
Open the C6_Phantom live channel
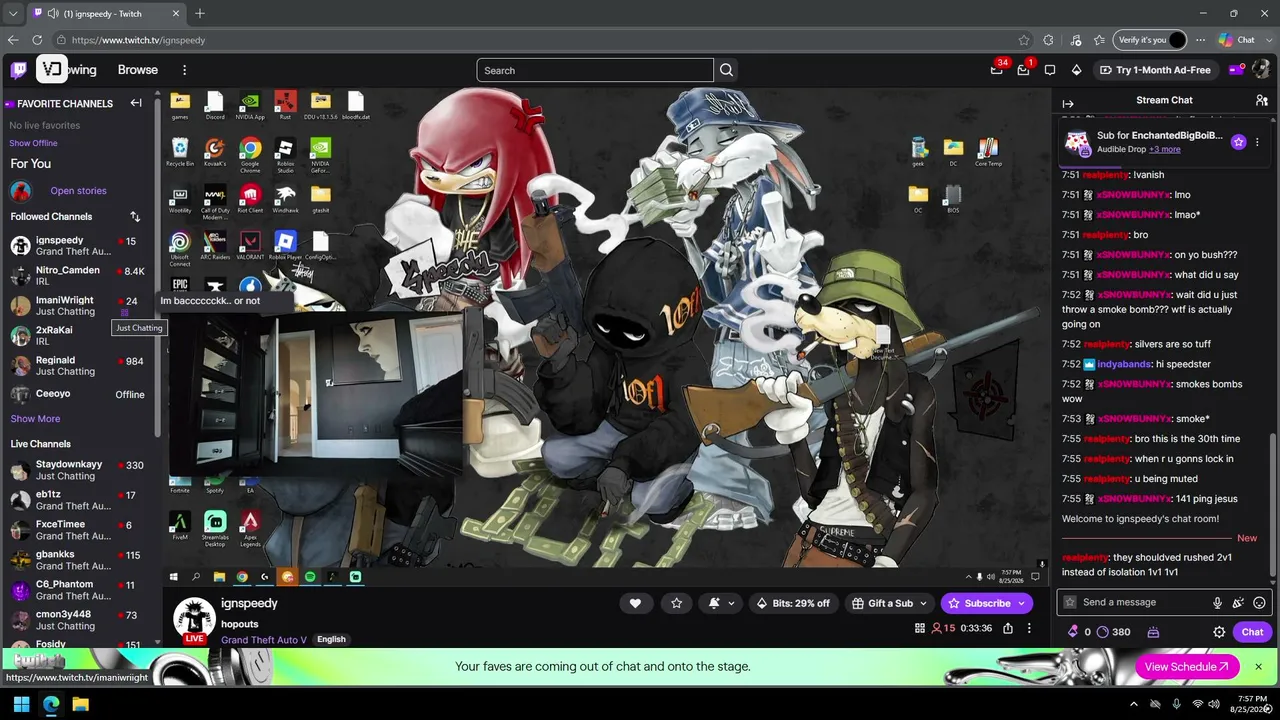click(78, 590)
